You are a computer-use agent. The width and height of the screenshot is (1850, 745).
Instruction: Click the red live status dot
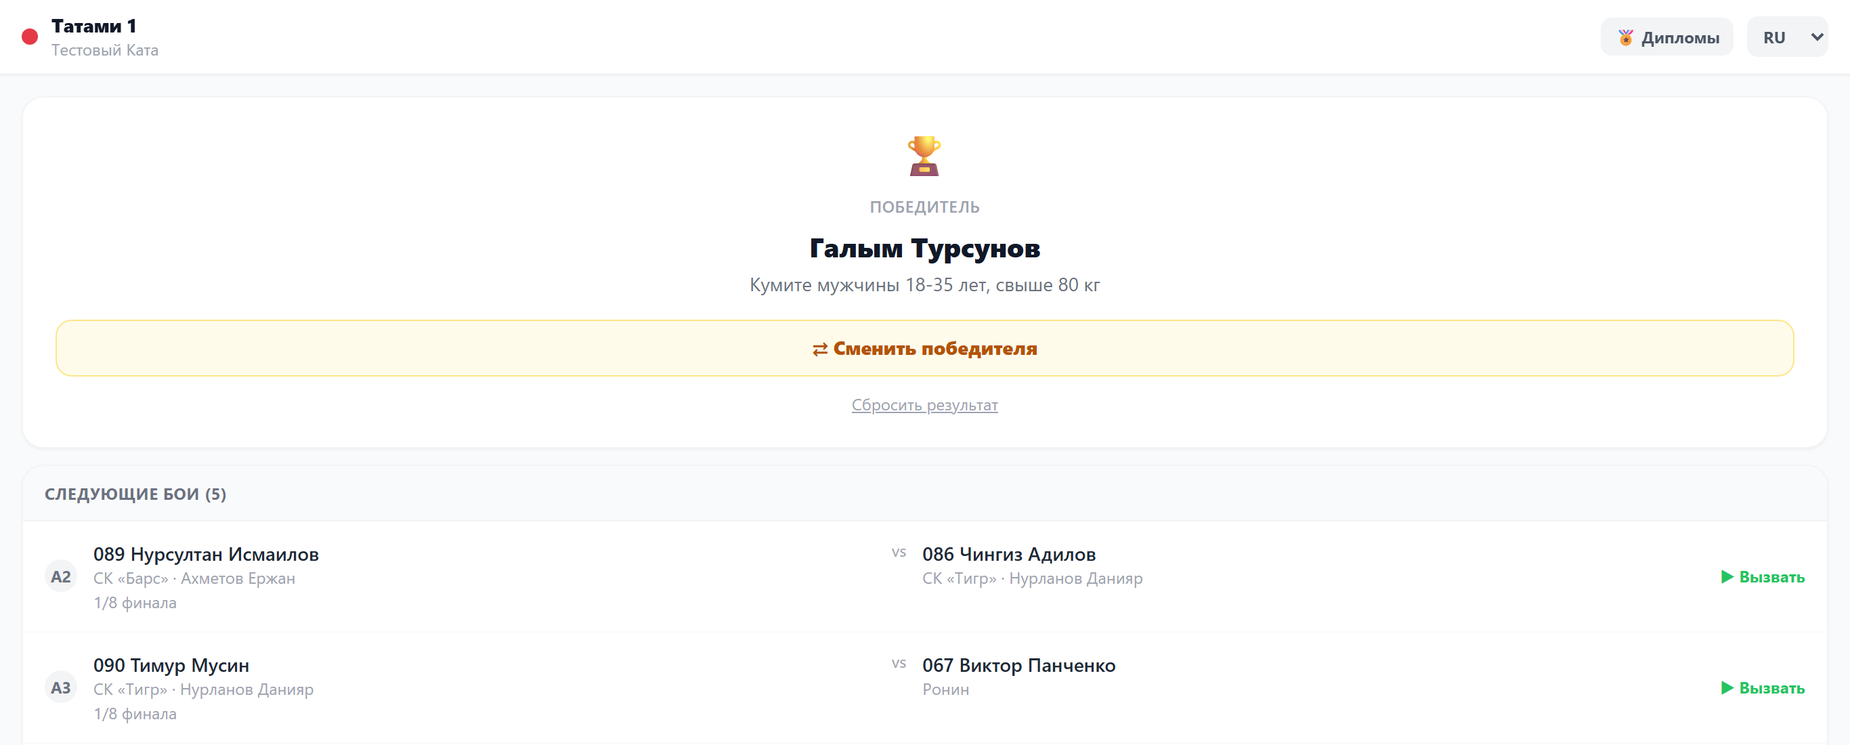point(30,37)
